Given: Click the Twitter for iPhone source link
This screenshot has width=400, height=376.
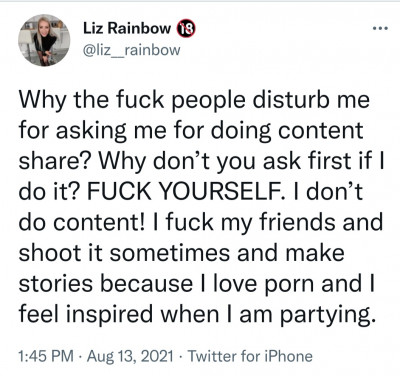Looking at the screenshot, I should coord(250,356).
